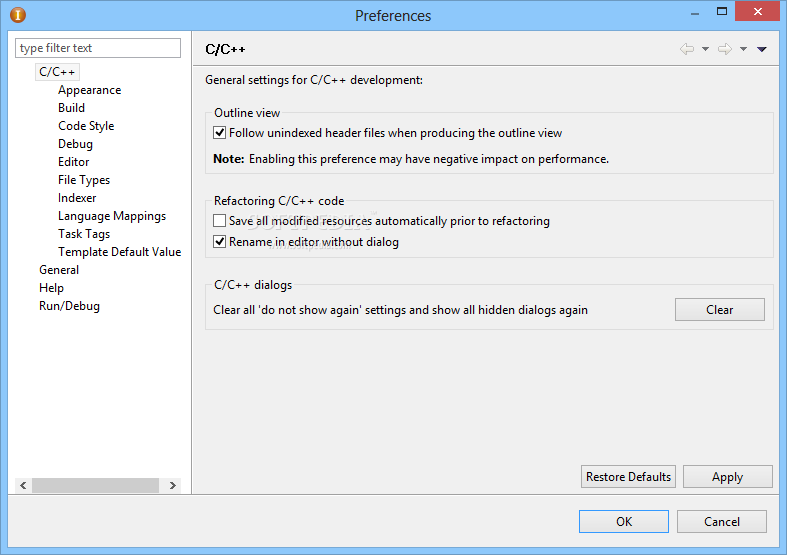Click the left scroll arrow in tree pane
This screenshot has height=555, width=787.
click(x=23, y=485)
